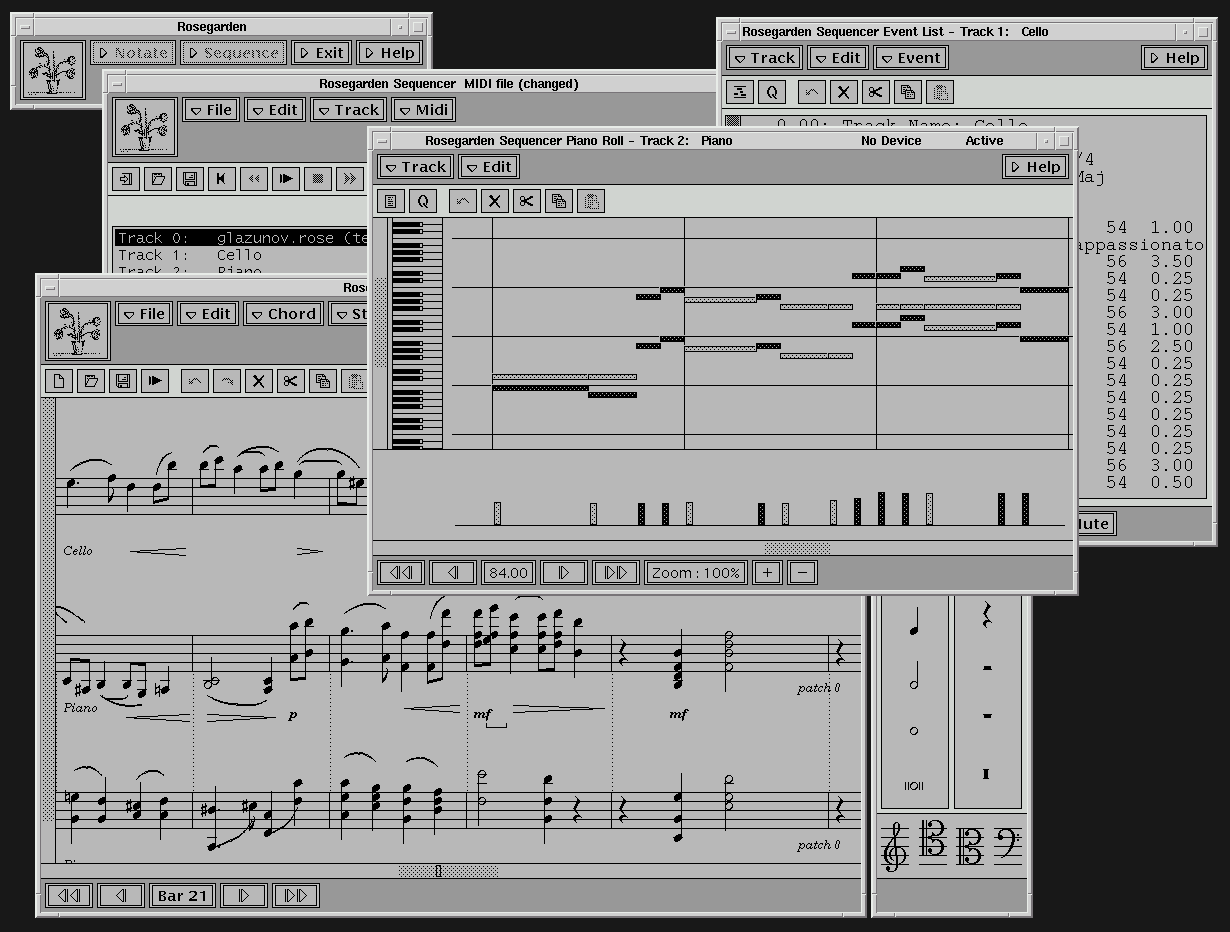The width and height of the screenshot is (1230, 932).
Task: Click the paste icon in the Event List toolbar
Action: 939,92
